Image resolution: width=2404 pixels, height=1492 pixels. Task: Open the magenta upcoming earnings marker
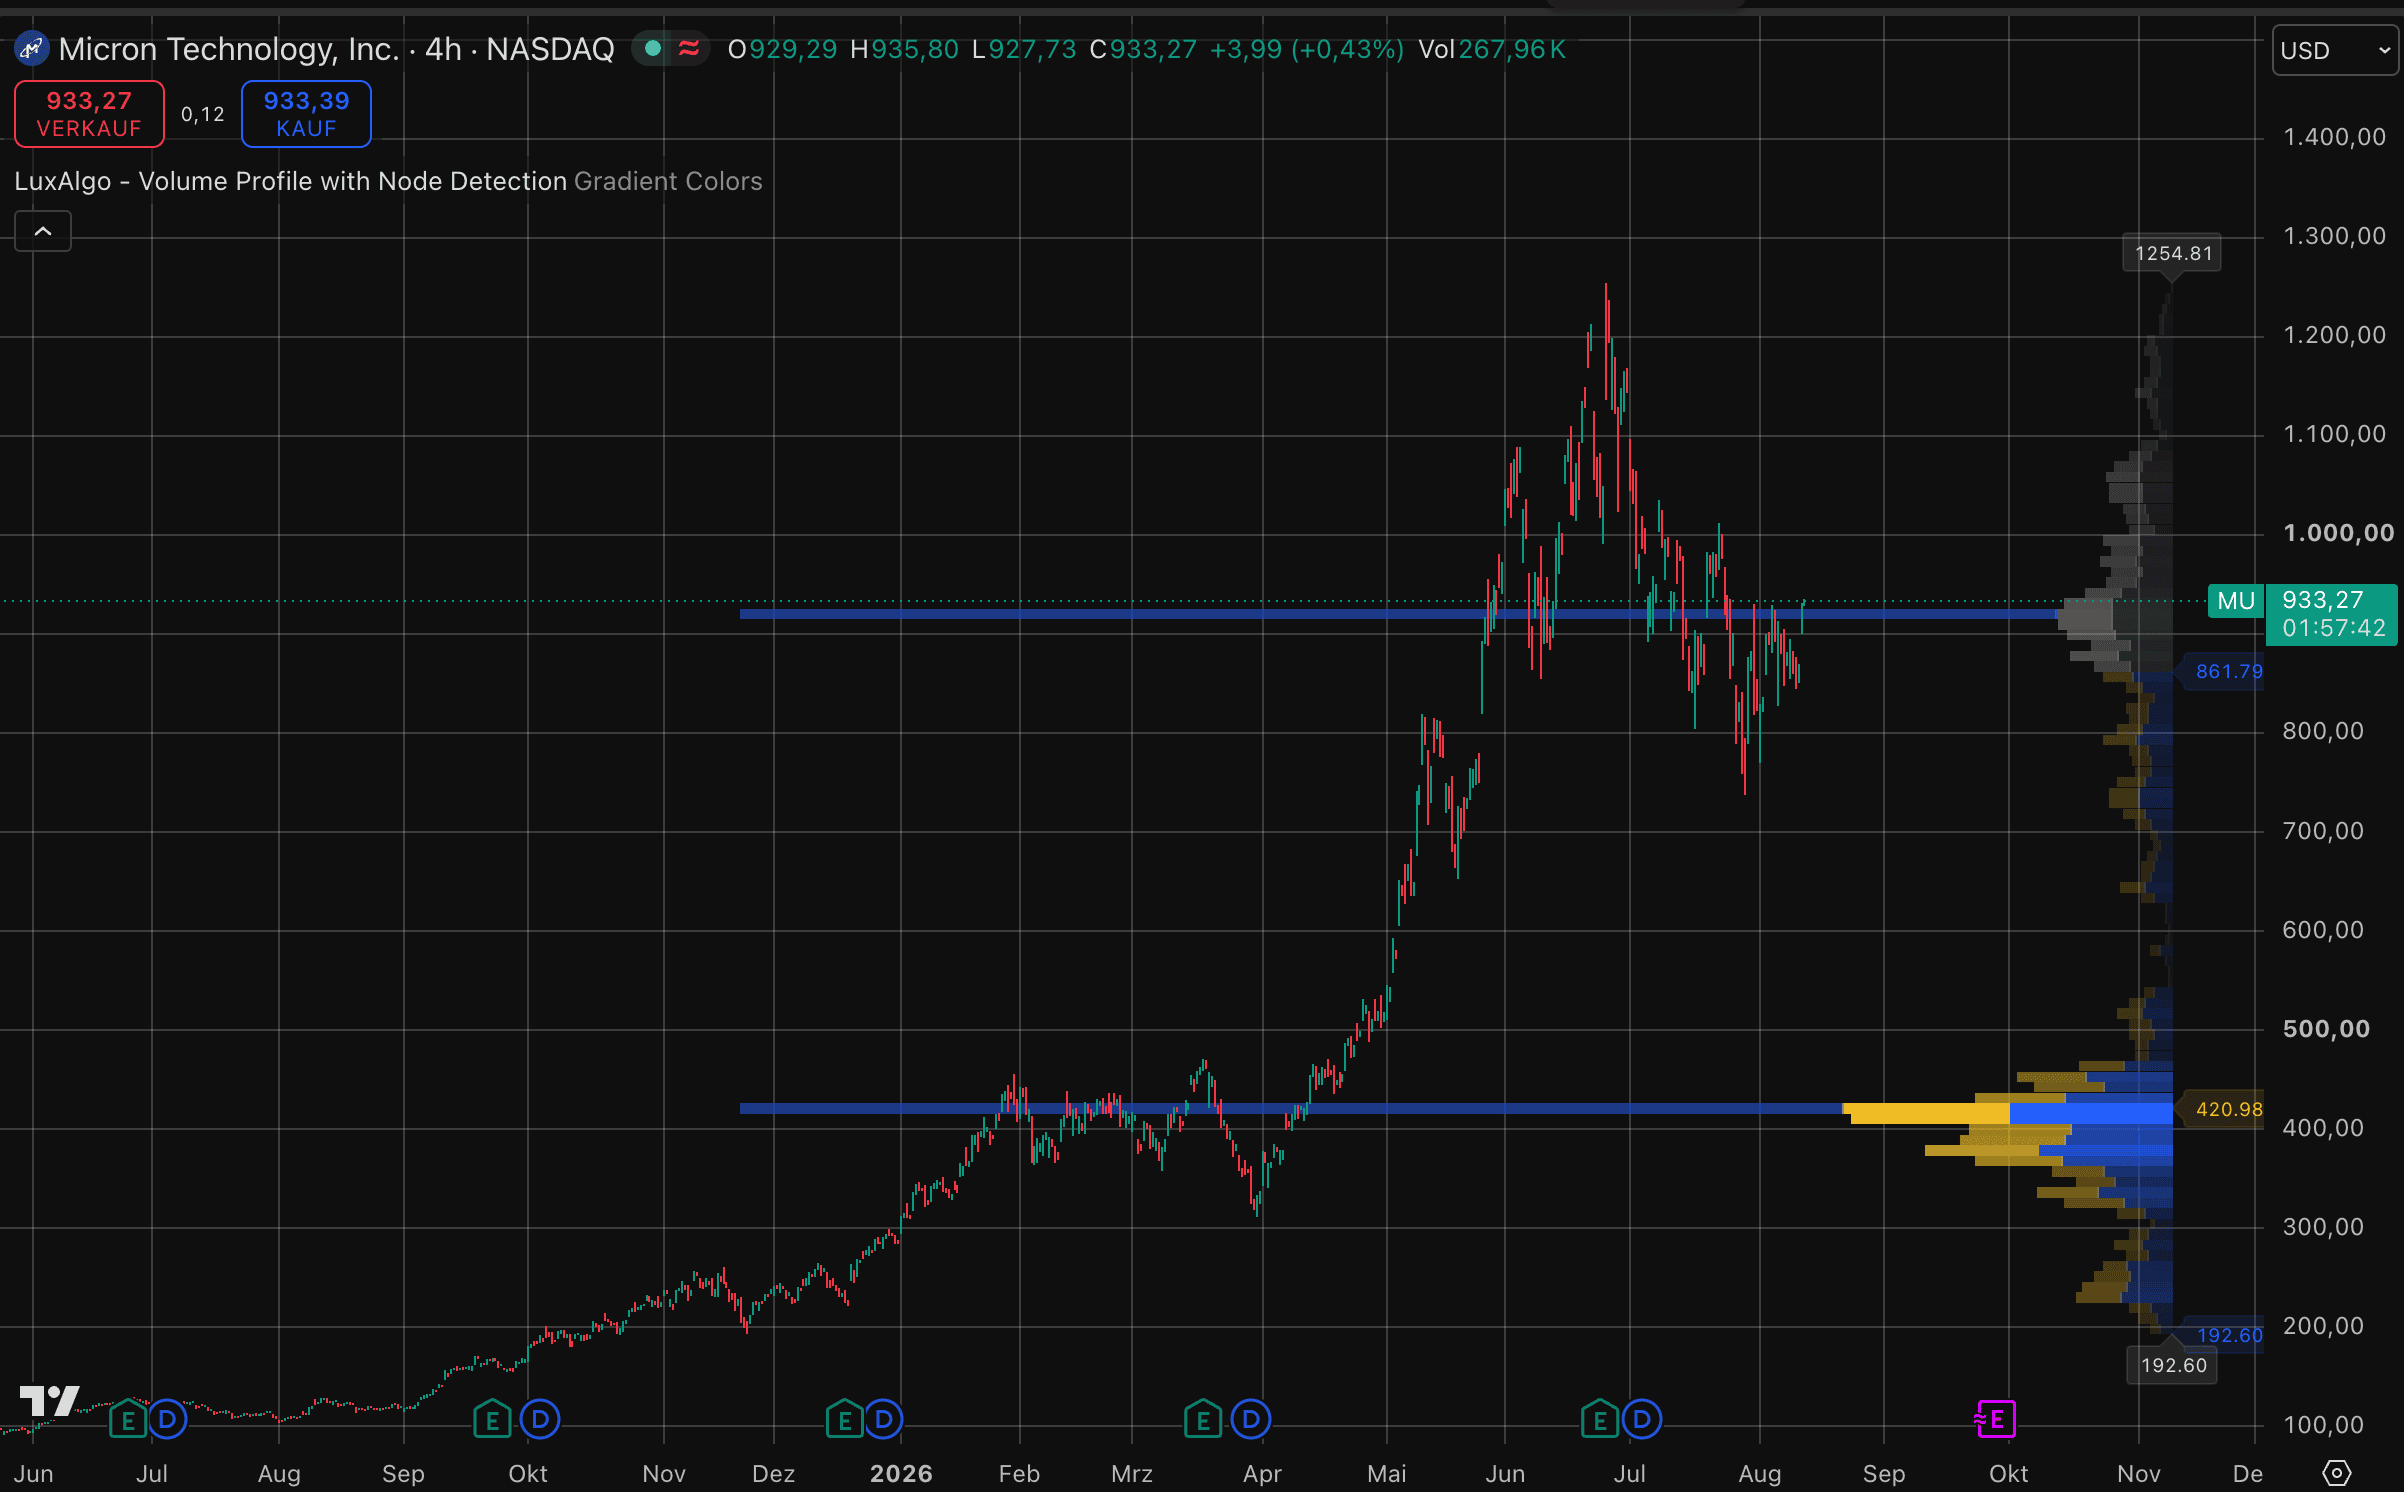(x=1996, y=1419)
